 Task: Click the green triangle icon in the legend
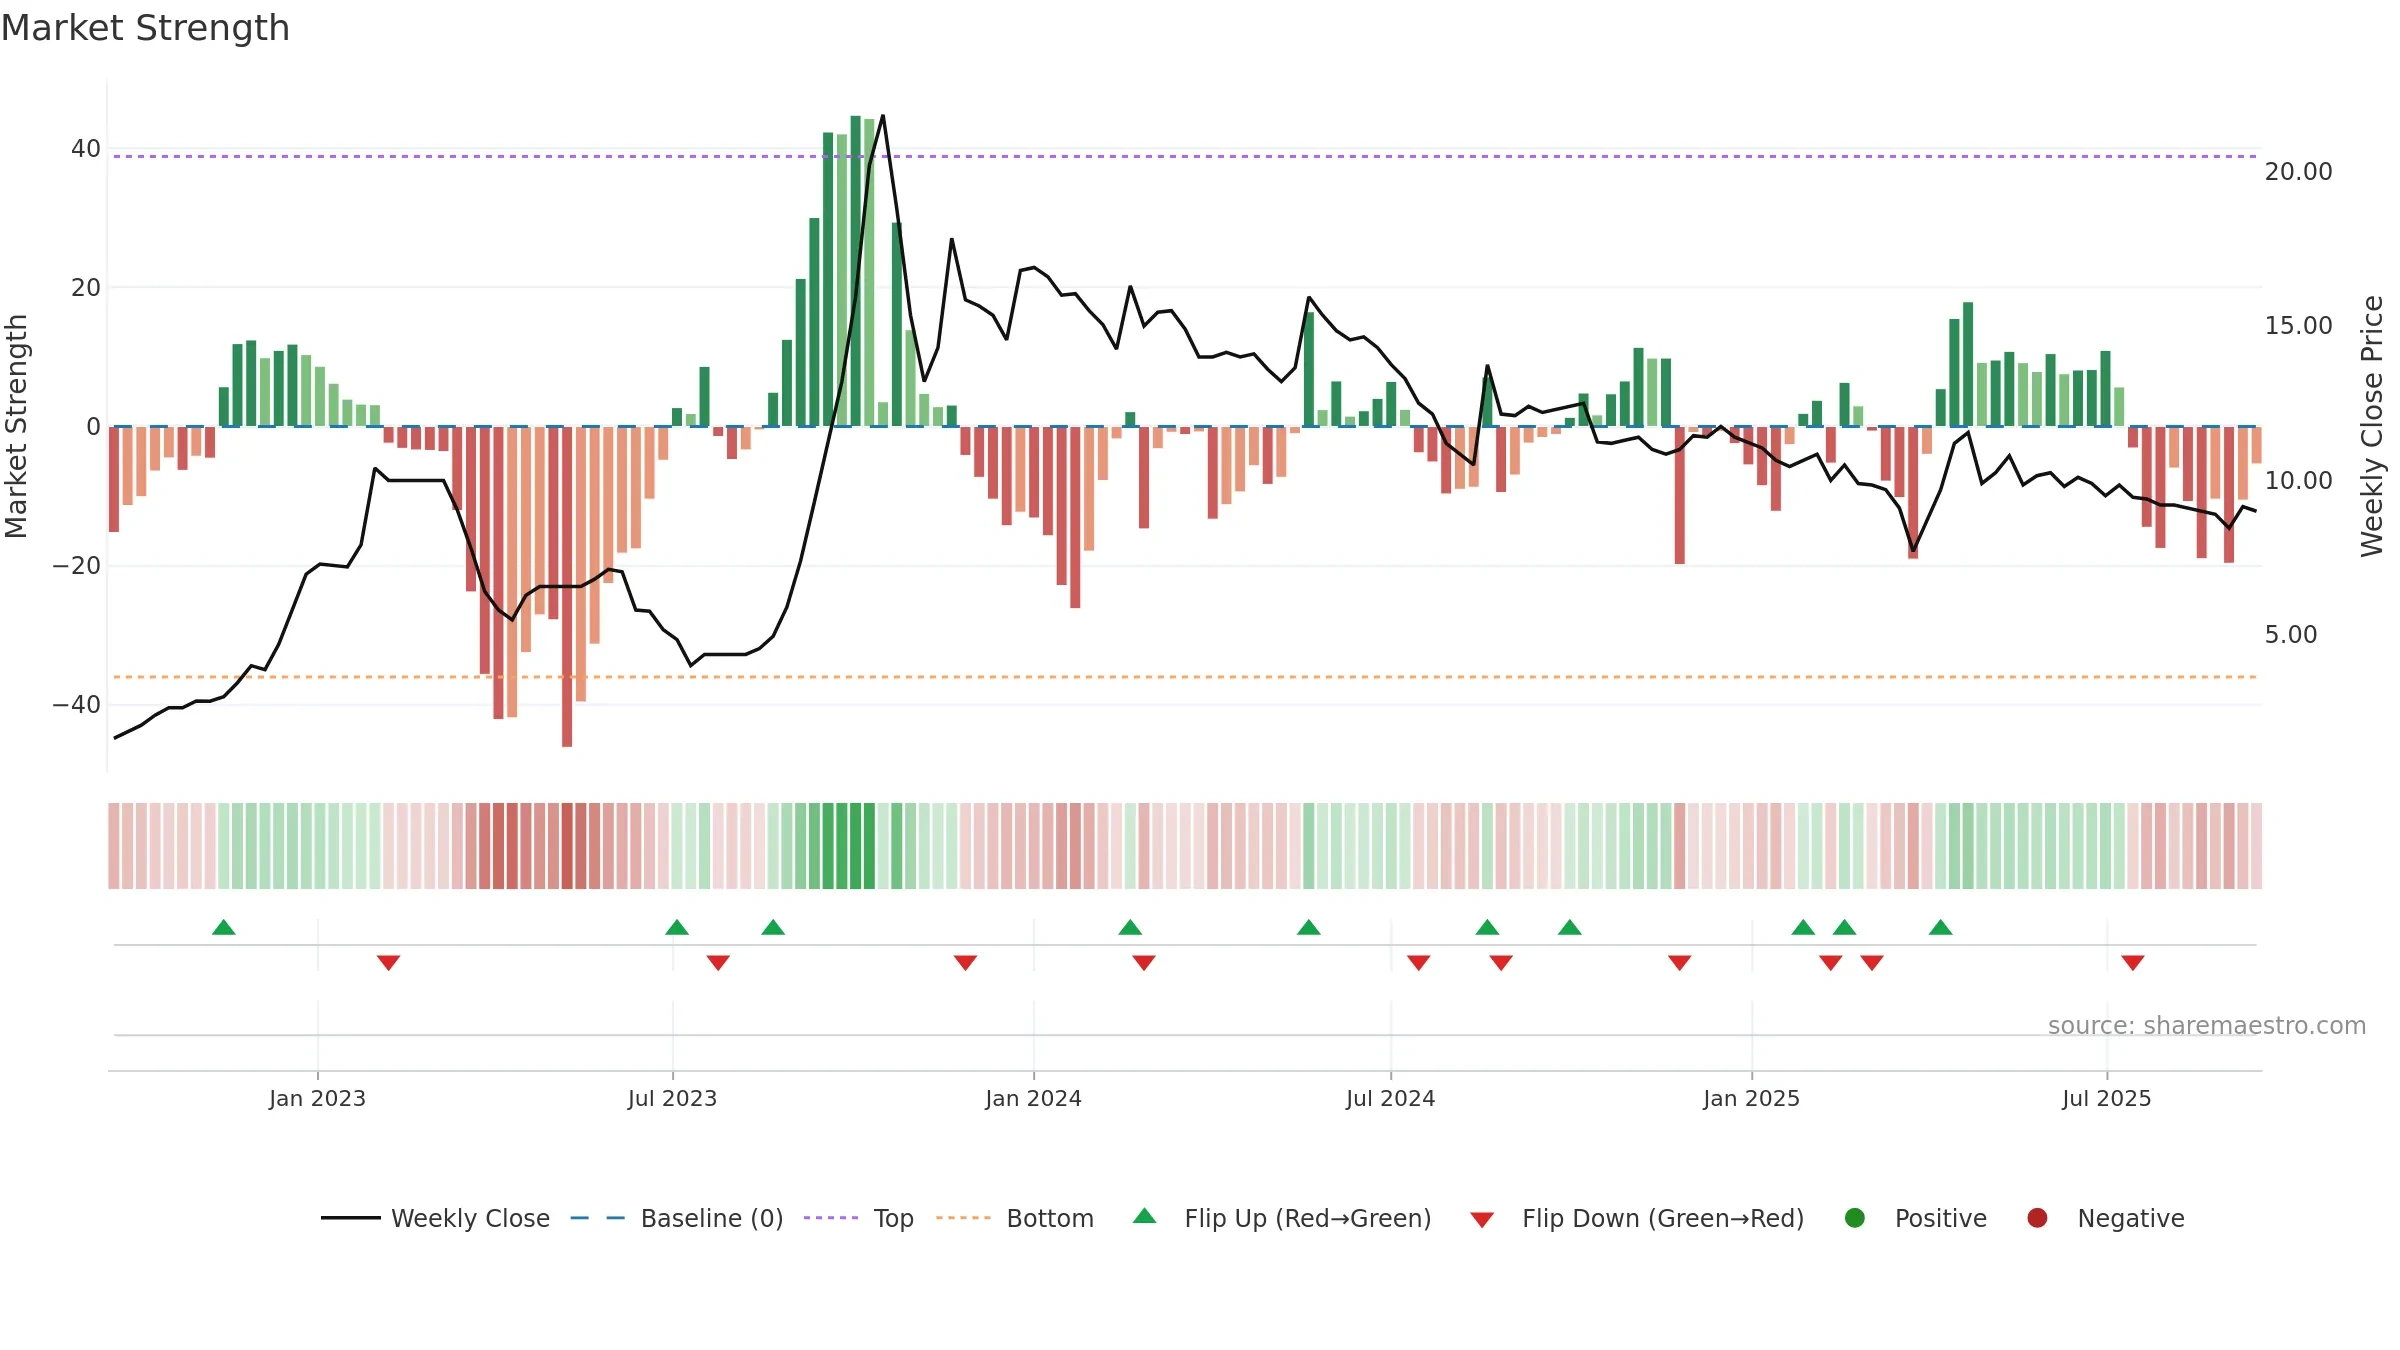[1145, 1216]
